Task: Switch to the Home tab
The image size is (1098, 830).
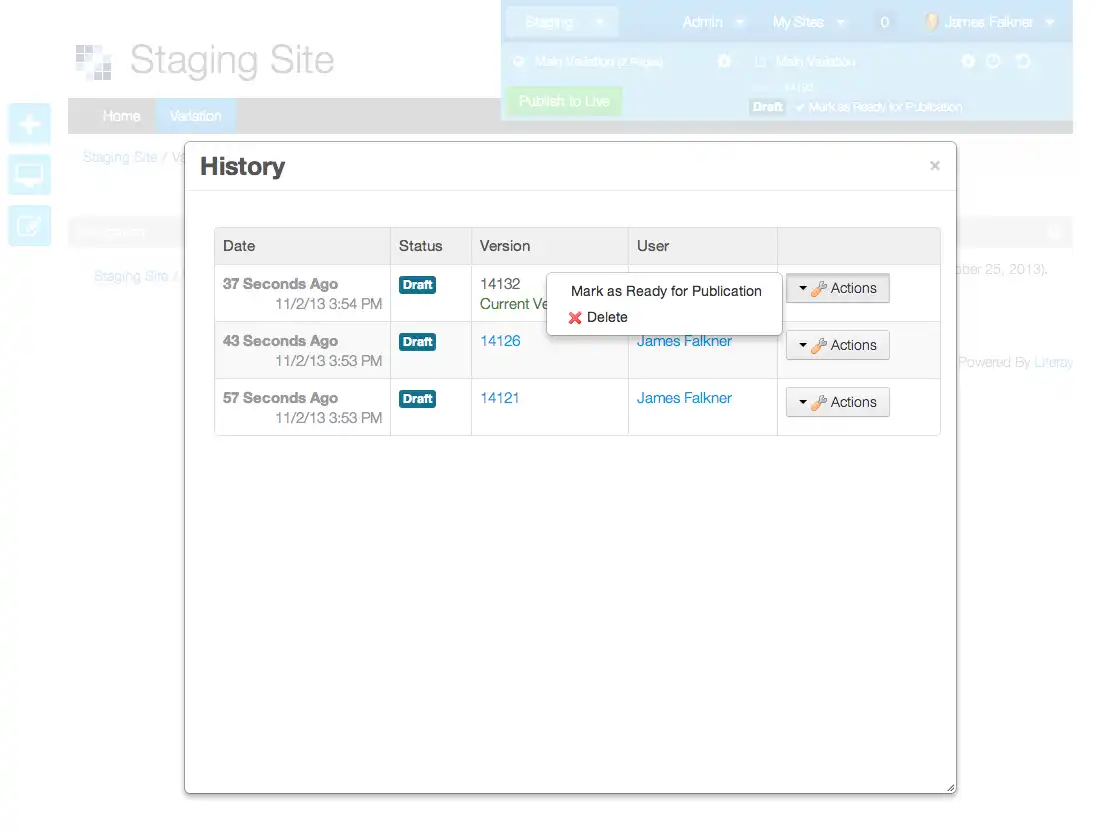Action: tap(122, 116)
